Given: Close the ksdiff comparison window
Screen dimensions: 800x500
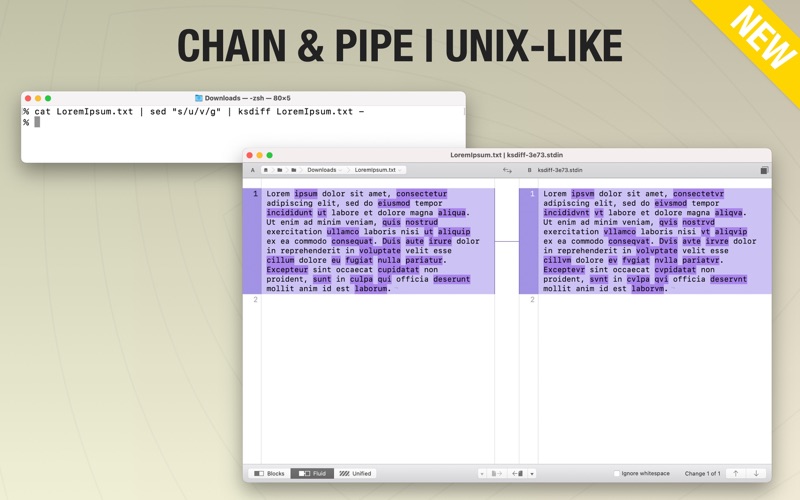Looking at the screenshot, I should coord(249,155).
